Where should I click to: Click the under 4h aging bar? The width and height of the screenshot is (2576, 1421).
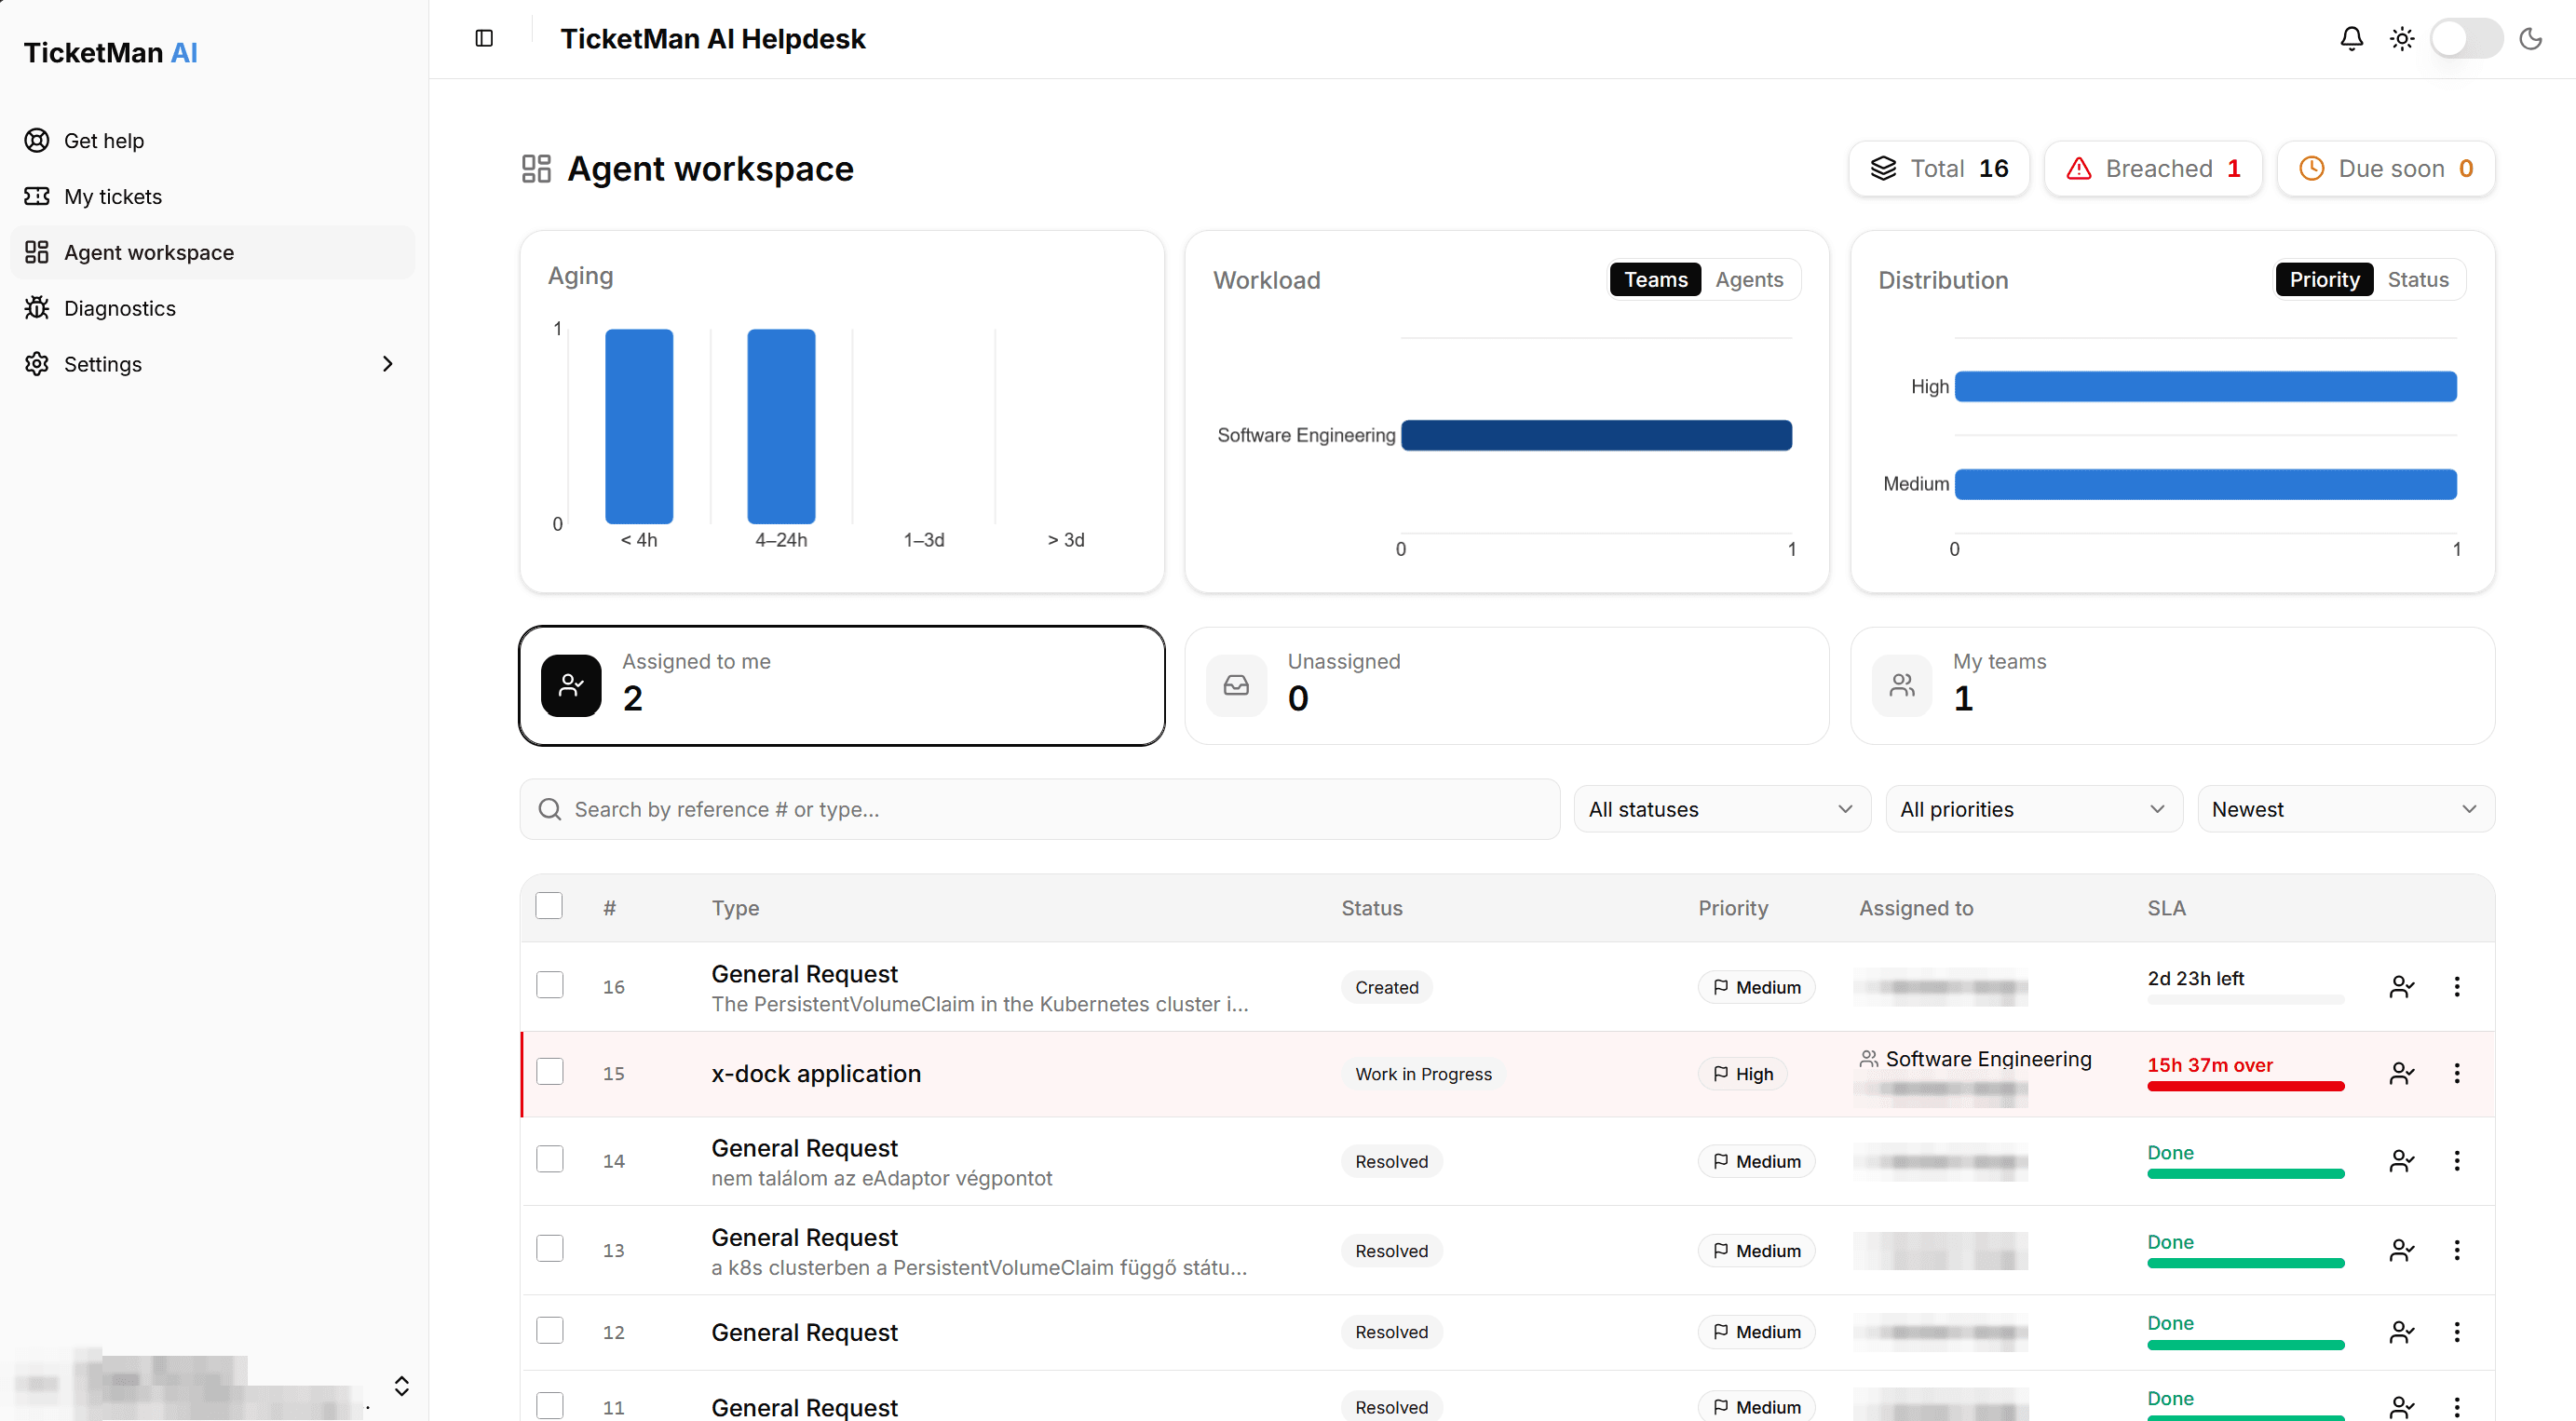[x=638, y=426]
